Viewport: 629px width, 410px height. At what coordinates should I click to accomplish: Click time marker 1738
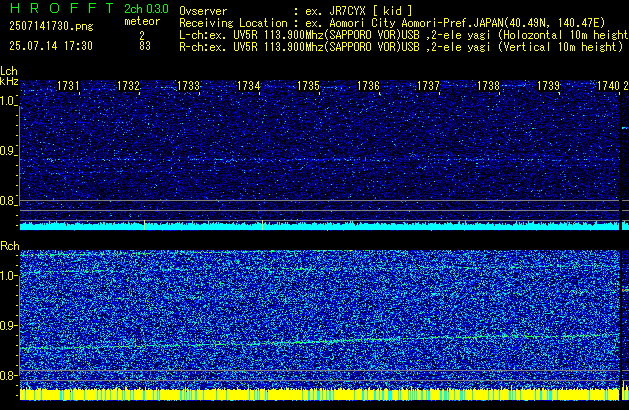[488, 86]
